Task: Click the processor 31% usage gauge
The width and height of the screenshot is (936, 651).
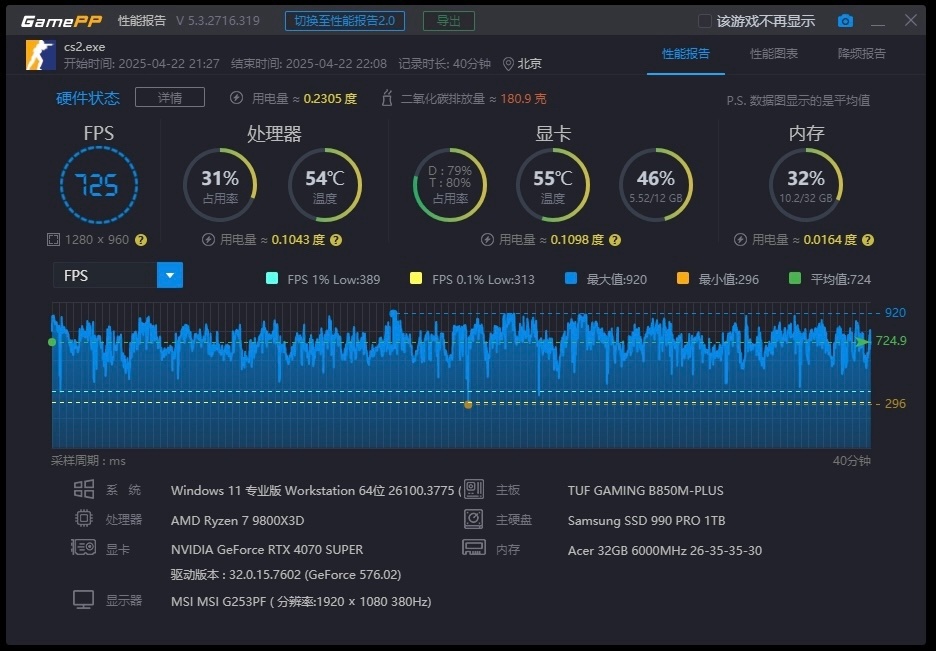Action: tap(220, 185)
